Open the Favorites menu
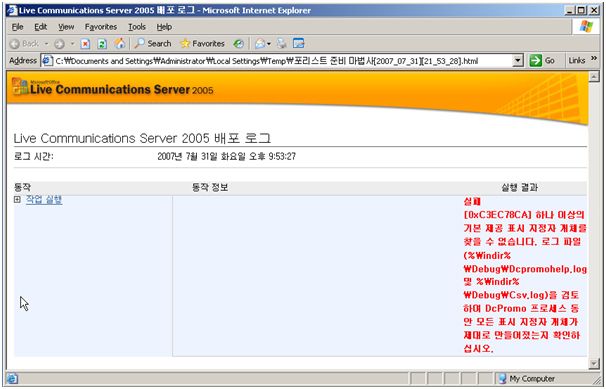 click(100, 27)
